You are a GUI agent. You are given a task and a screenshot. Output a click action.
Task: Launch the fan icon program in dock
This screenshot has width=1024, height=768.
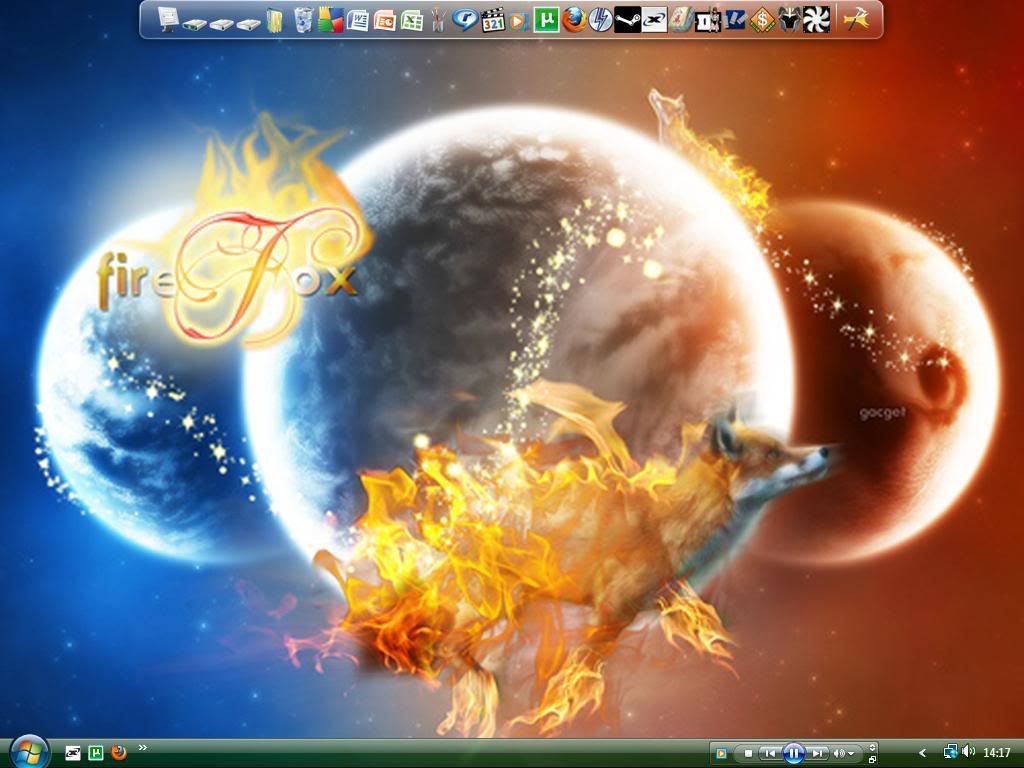tap(816, 20)
